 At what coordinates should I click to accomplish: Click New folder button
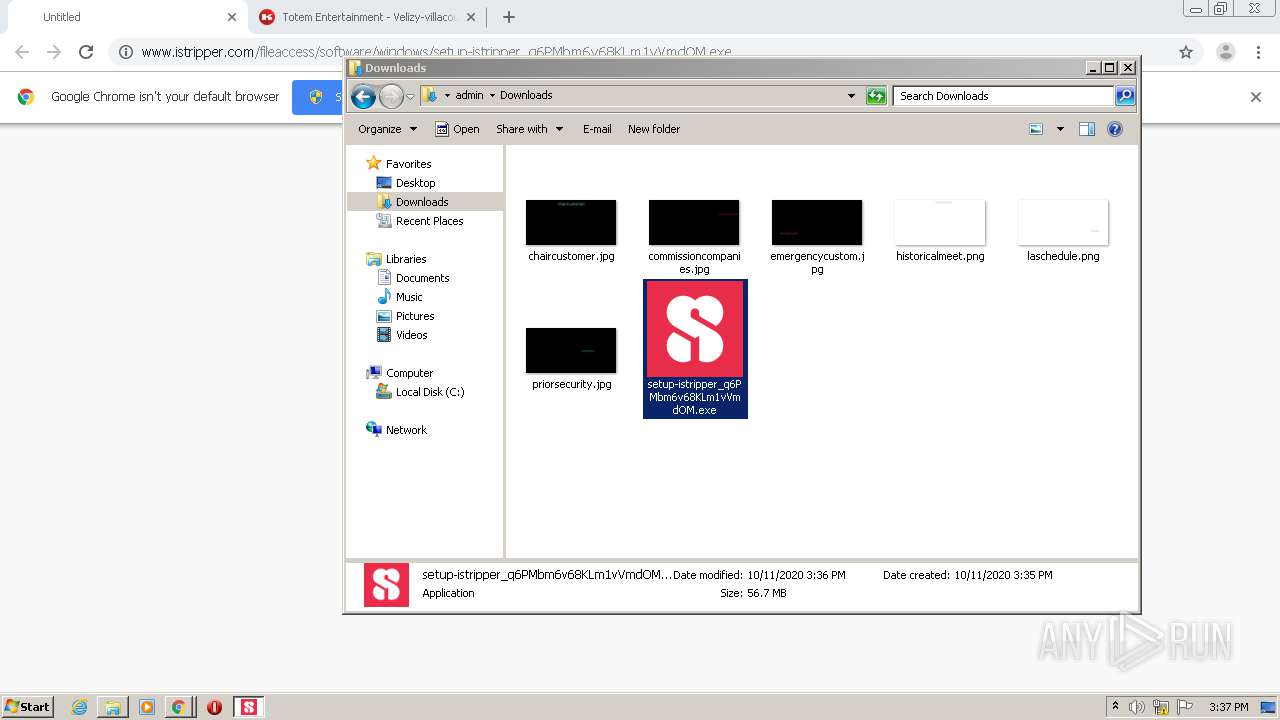tap(654, 129)
